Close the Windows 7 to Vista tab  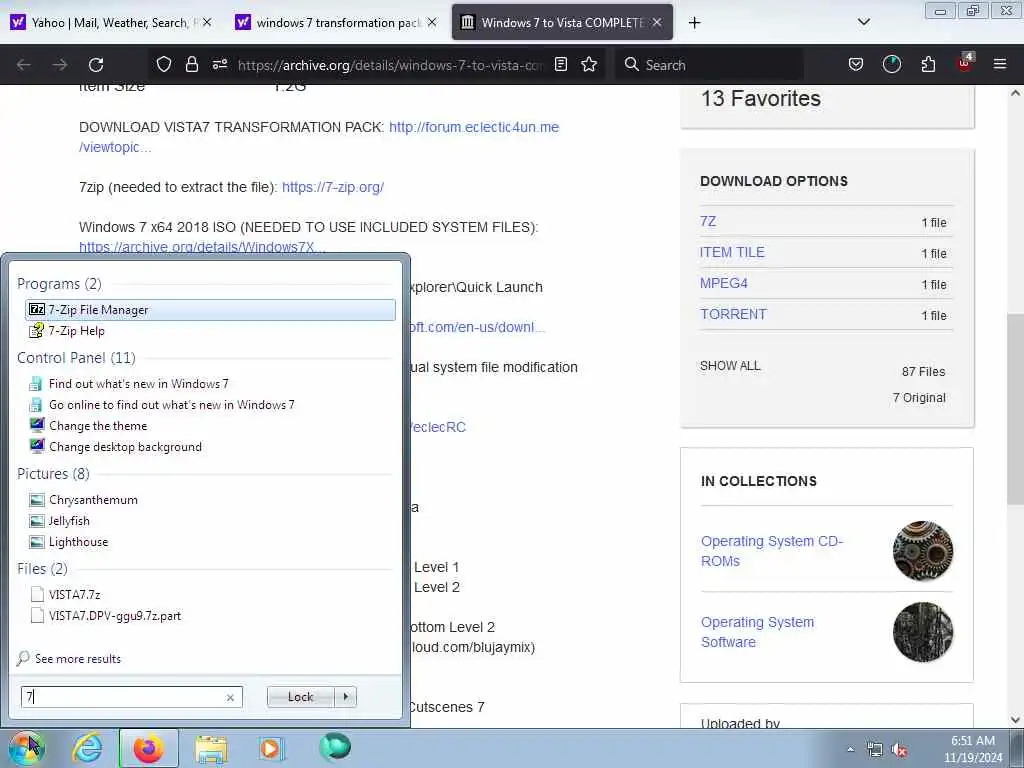pos(657,22)
